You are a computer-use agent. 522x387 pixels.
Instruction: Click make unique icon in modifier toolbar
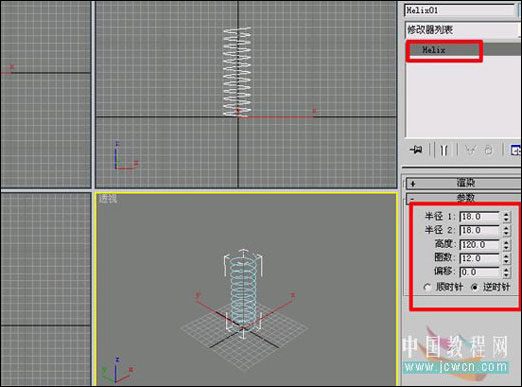(470, 150)
